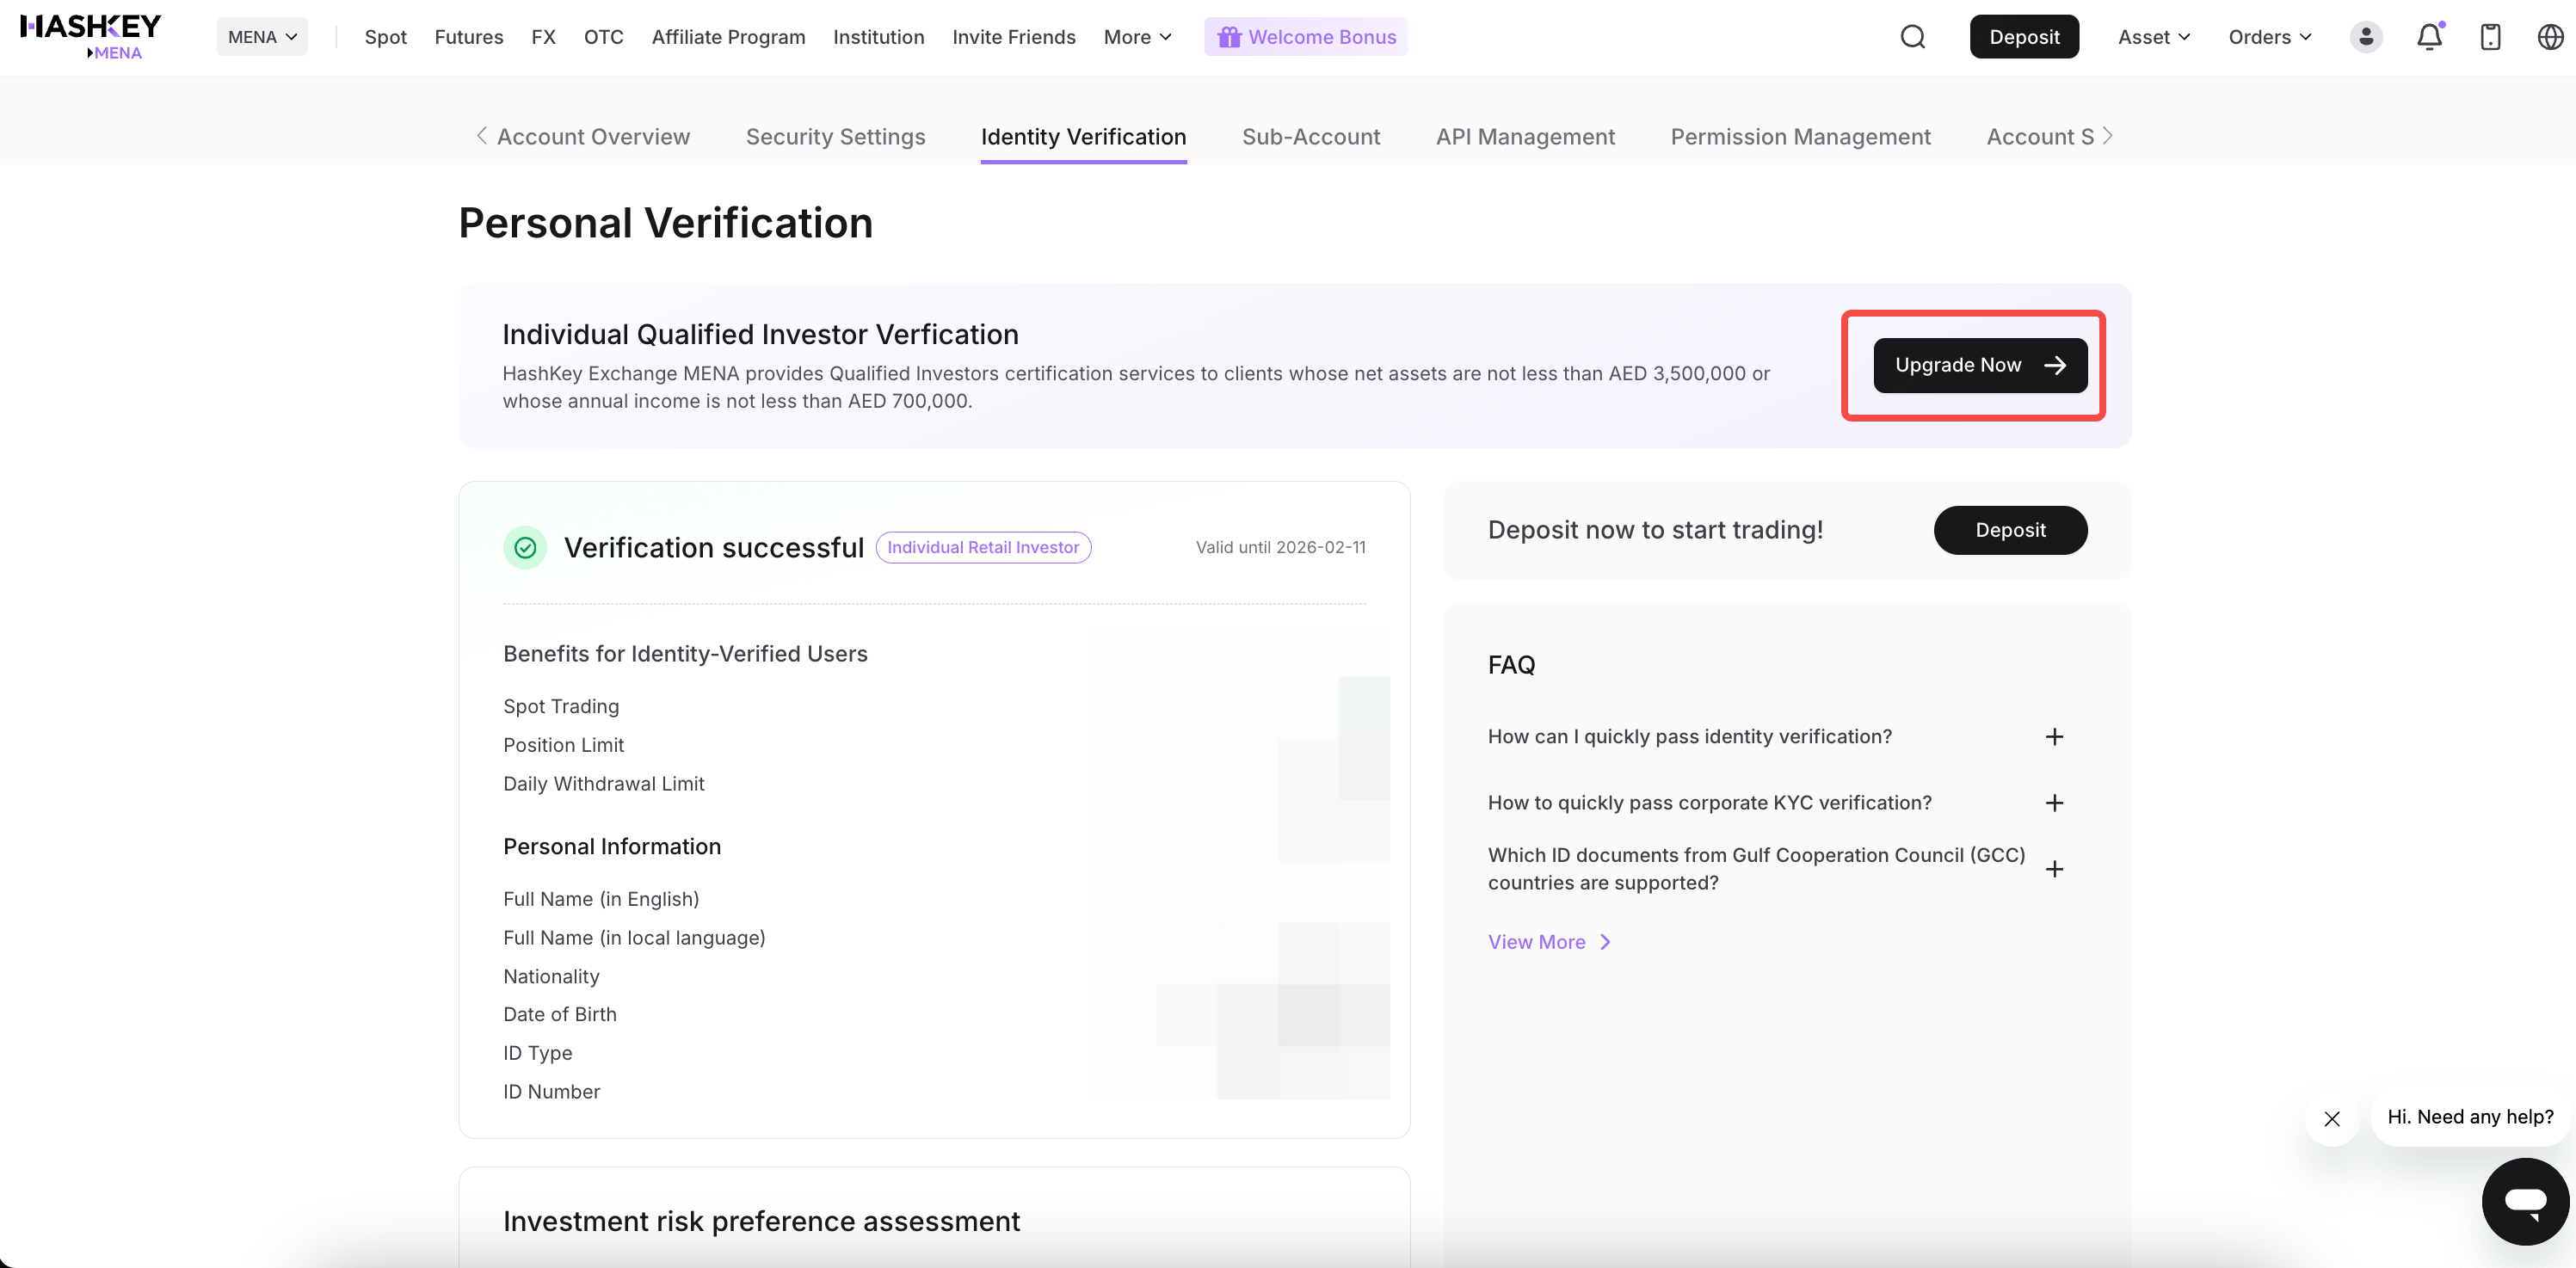Click the 'Position Limit' benefit row
This screenshot has height=1268, width=2576.
pyautogui.click(x=563, y=745)
